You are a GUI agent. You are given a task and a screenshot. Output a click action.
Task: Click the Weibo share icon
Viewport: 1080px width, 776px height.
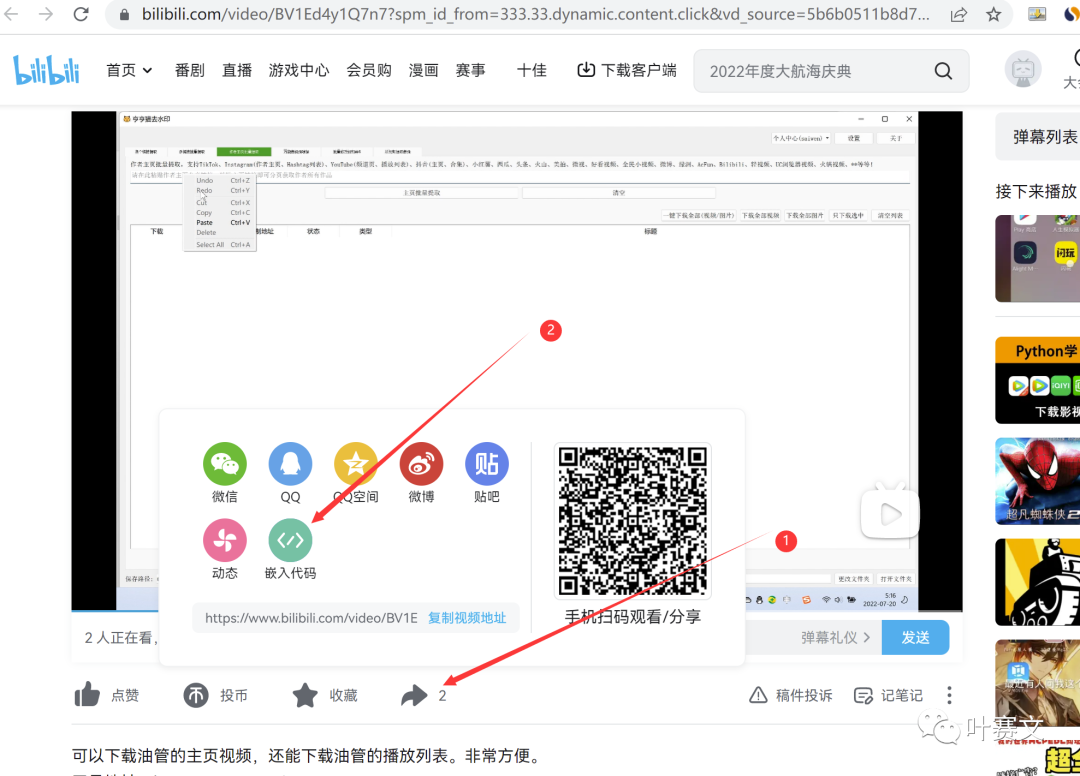click(x=421, y=464)
